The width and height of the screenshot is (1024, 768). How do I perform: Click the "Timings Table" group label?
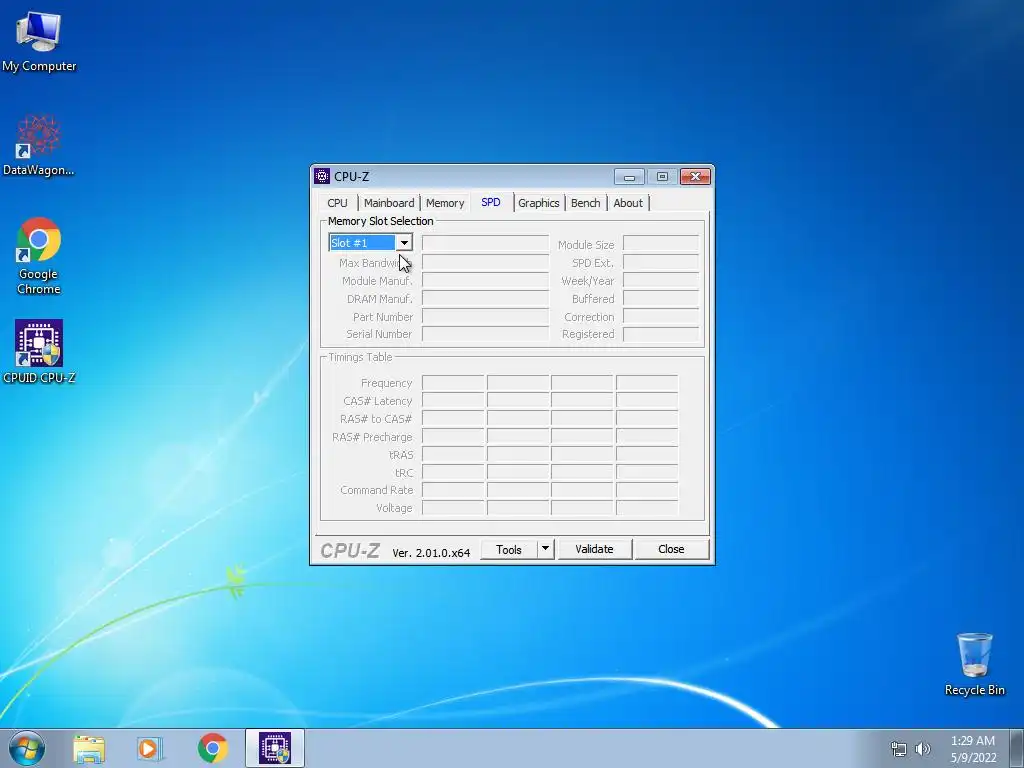click(x=360, y=357)
